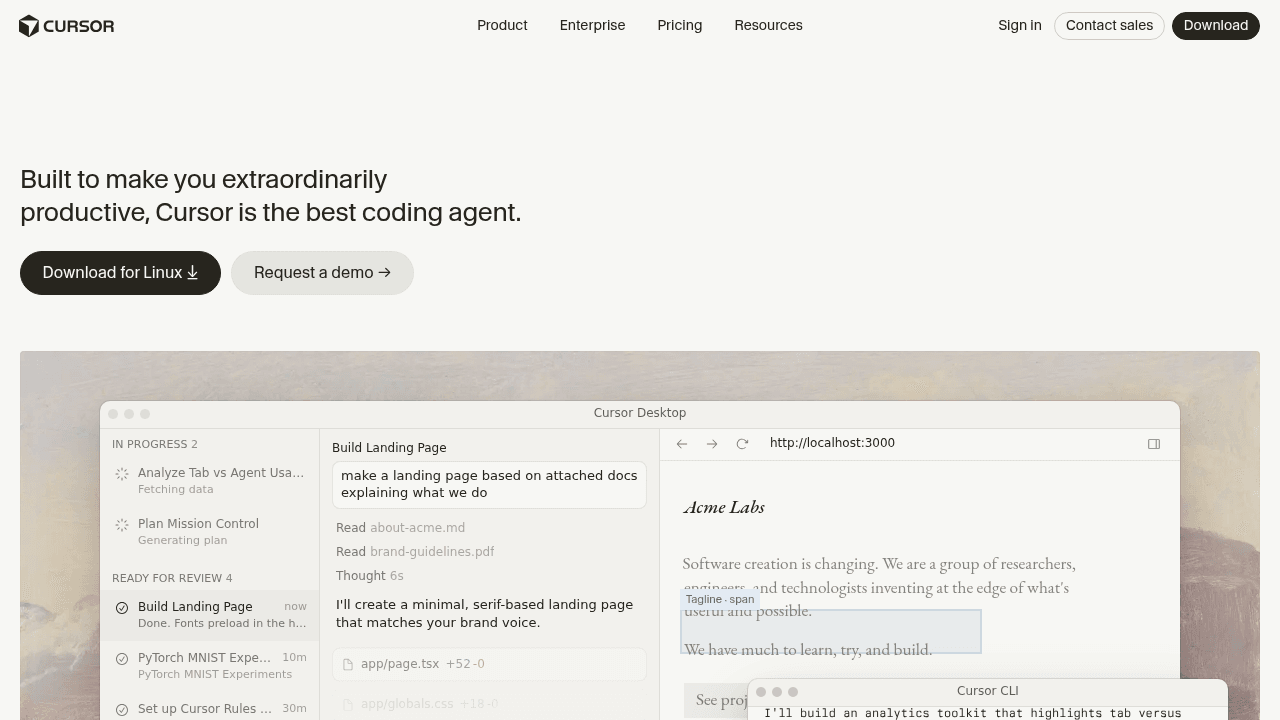Reload the localhost preview page
Screen dimensions: 1280x720
tap(742, 444)
